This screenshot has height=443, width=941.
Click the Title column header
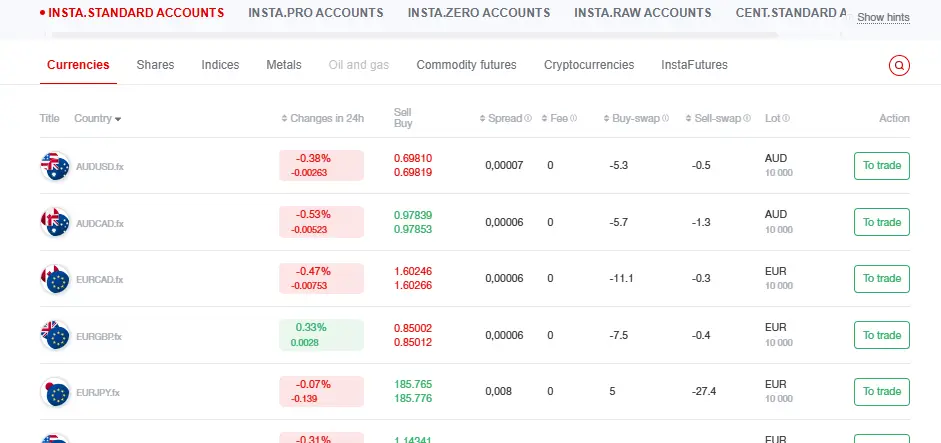pos(49,118)
